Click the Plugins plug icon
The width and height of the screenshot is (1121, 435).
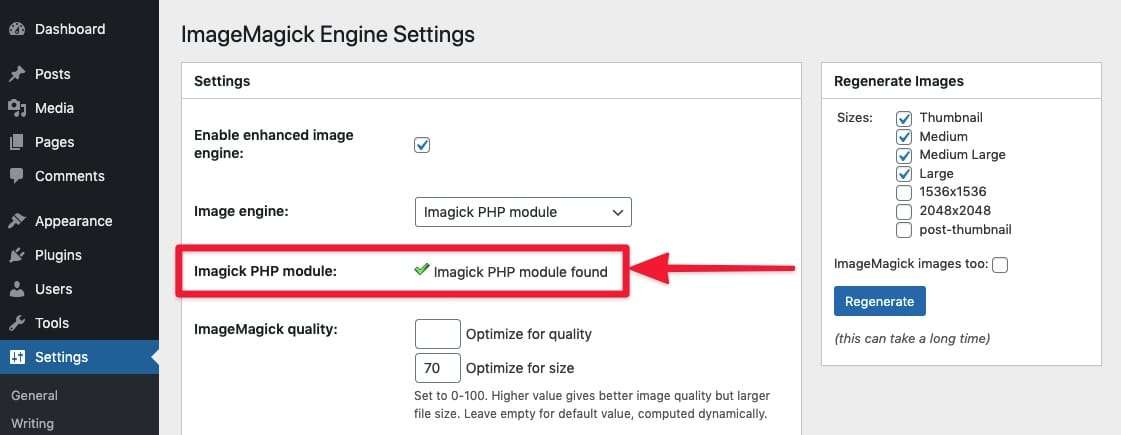pos(17,255)
